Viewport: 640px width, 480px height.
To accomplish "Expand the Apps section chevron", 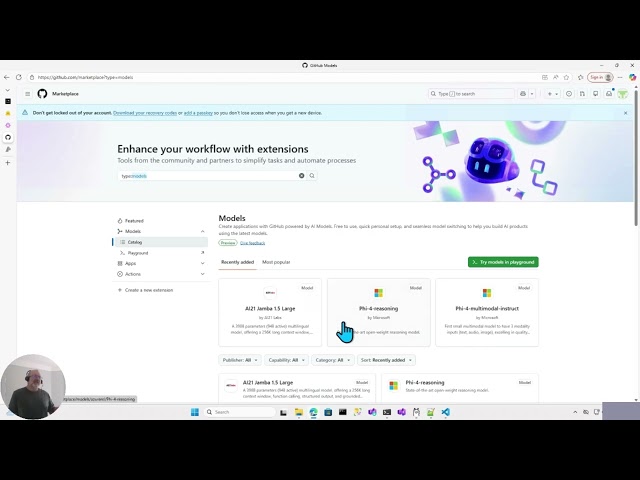I will click(x=202, y=264).
